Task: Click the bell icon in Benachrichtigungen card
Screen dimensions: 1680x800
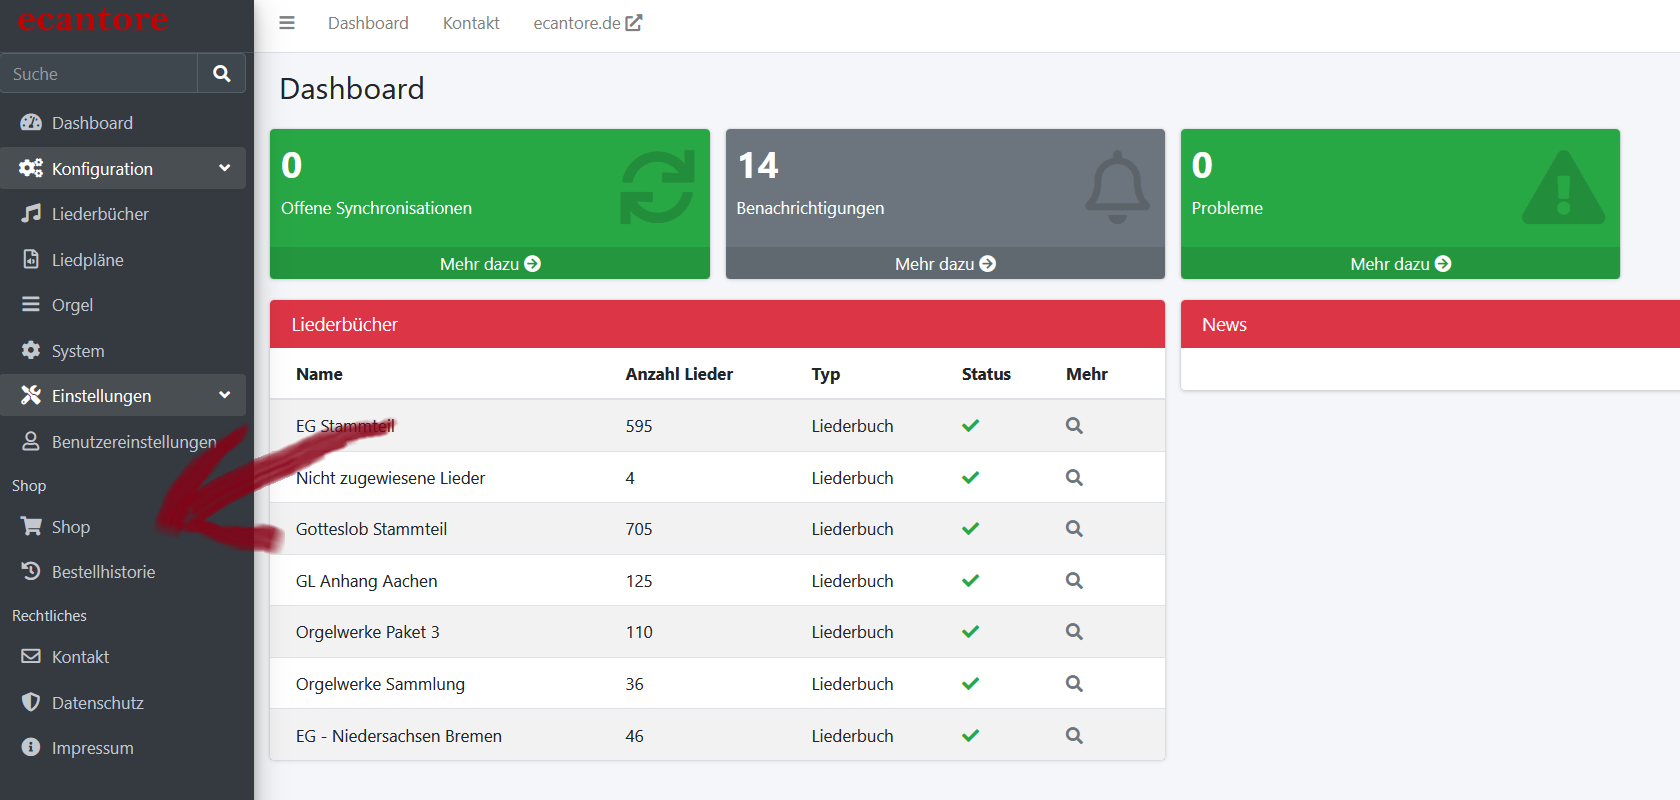Action: (x=1117, y=187)
